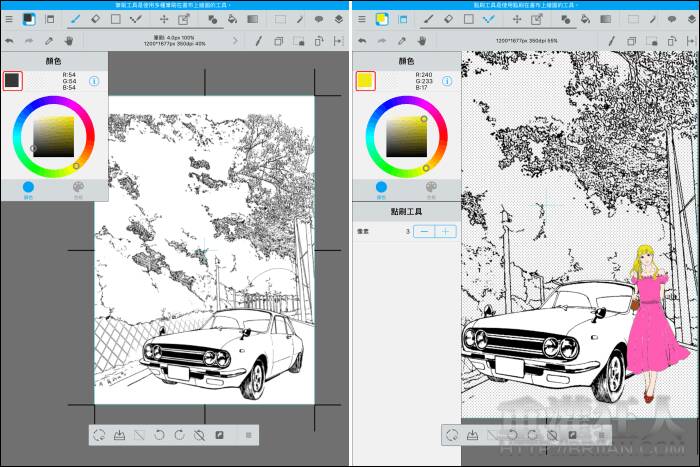The height and width of the screenshot is (467, 700).
Task: Select the Move tool in the right window
Action: pos(517,19)
